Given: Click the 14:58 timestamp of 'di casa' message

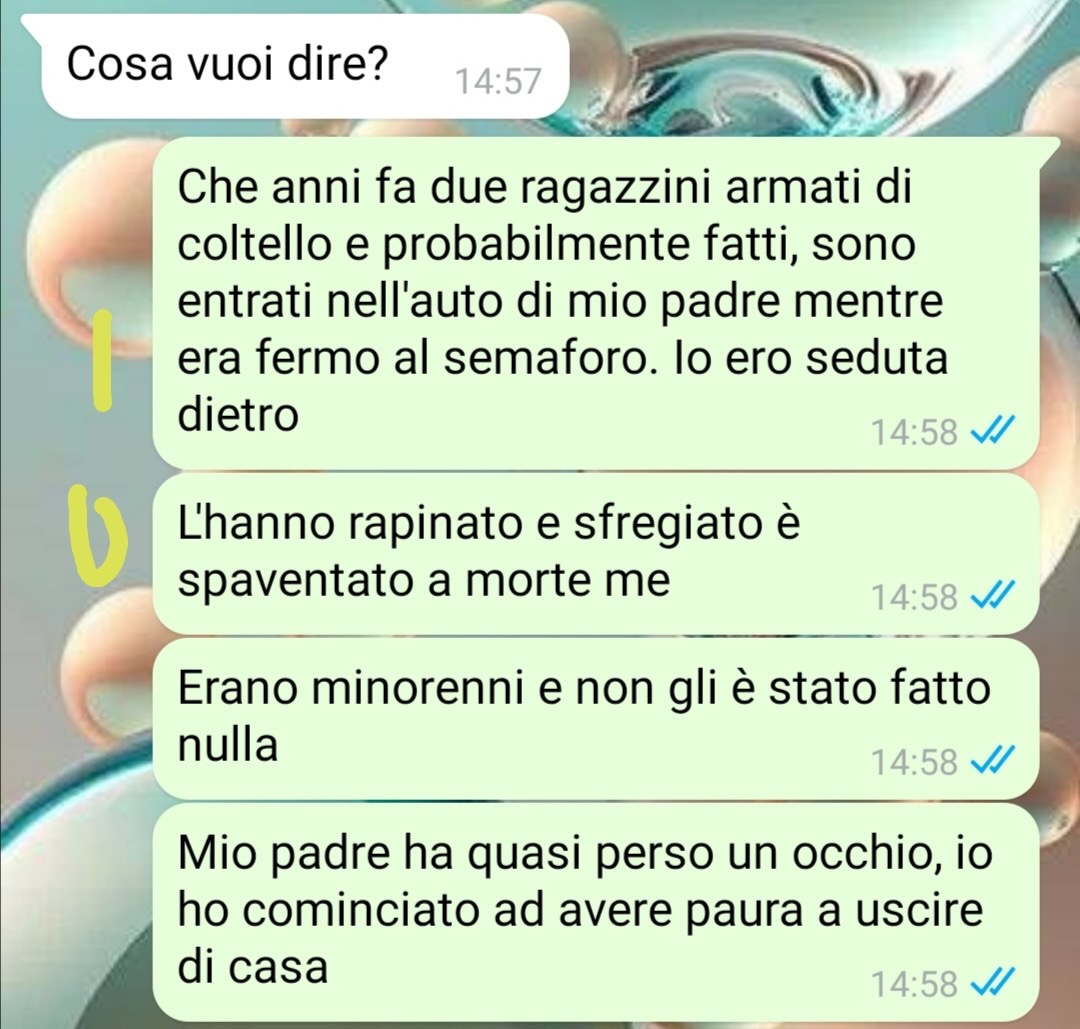Looking at the screenshot, I should [914, 984].
